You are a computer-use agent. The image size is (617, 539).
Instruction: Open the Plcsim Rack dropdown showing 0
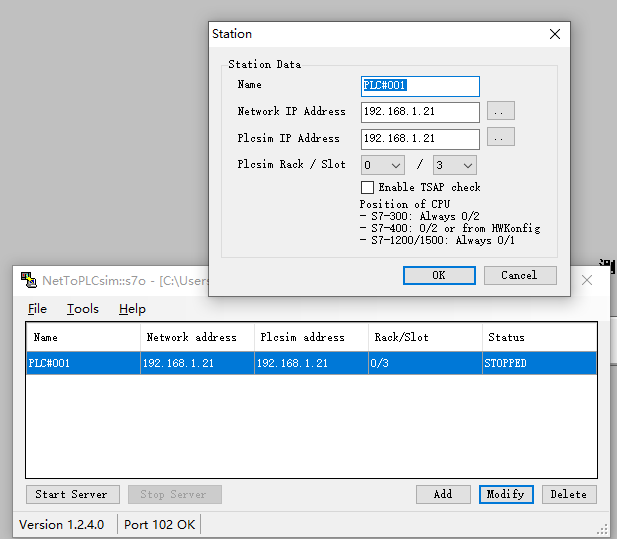[383, 165]
